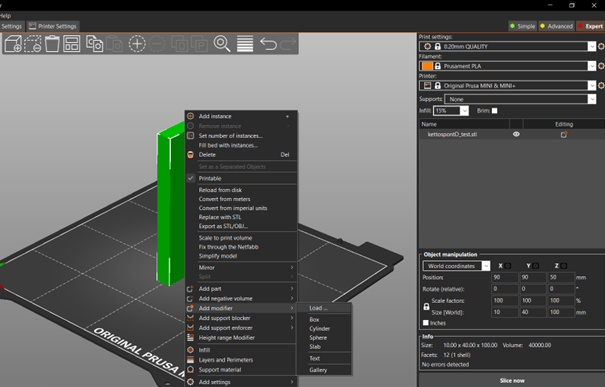
Task: Click the Copy toolbar icon
Action: click(x=95, y=44)
